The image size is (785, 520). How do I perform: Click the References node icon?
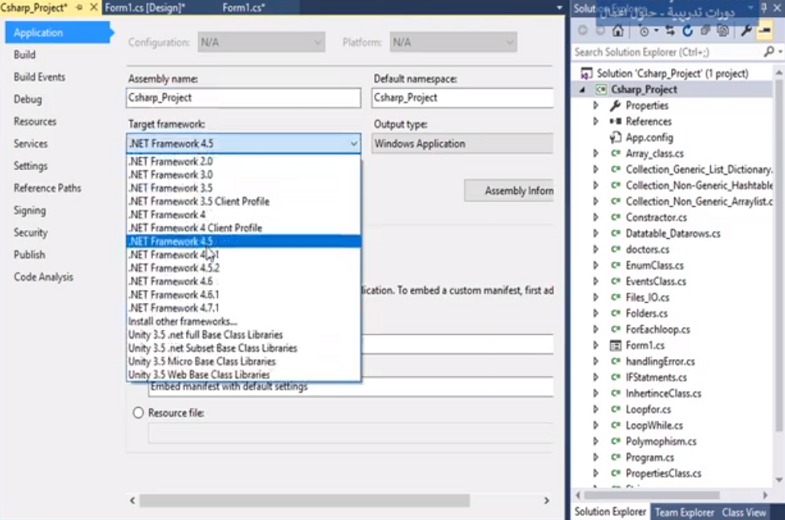615,122
